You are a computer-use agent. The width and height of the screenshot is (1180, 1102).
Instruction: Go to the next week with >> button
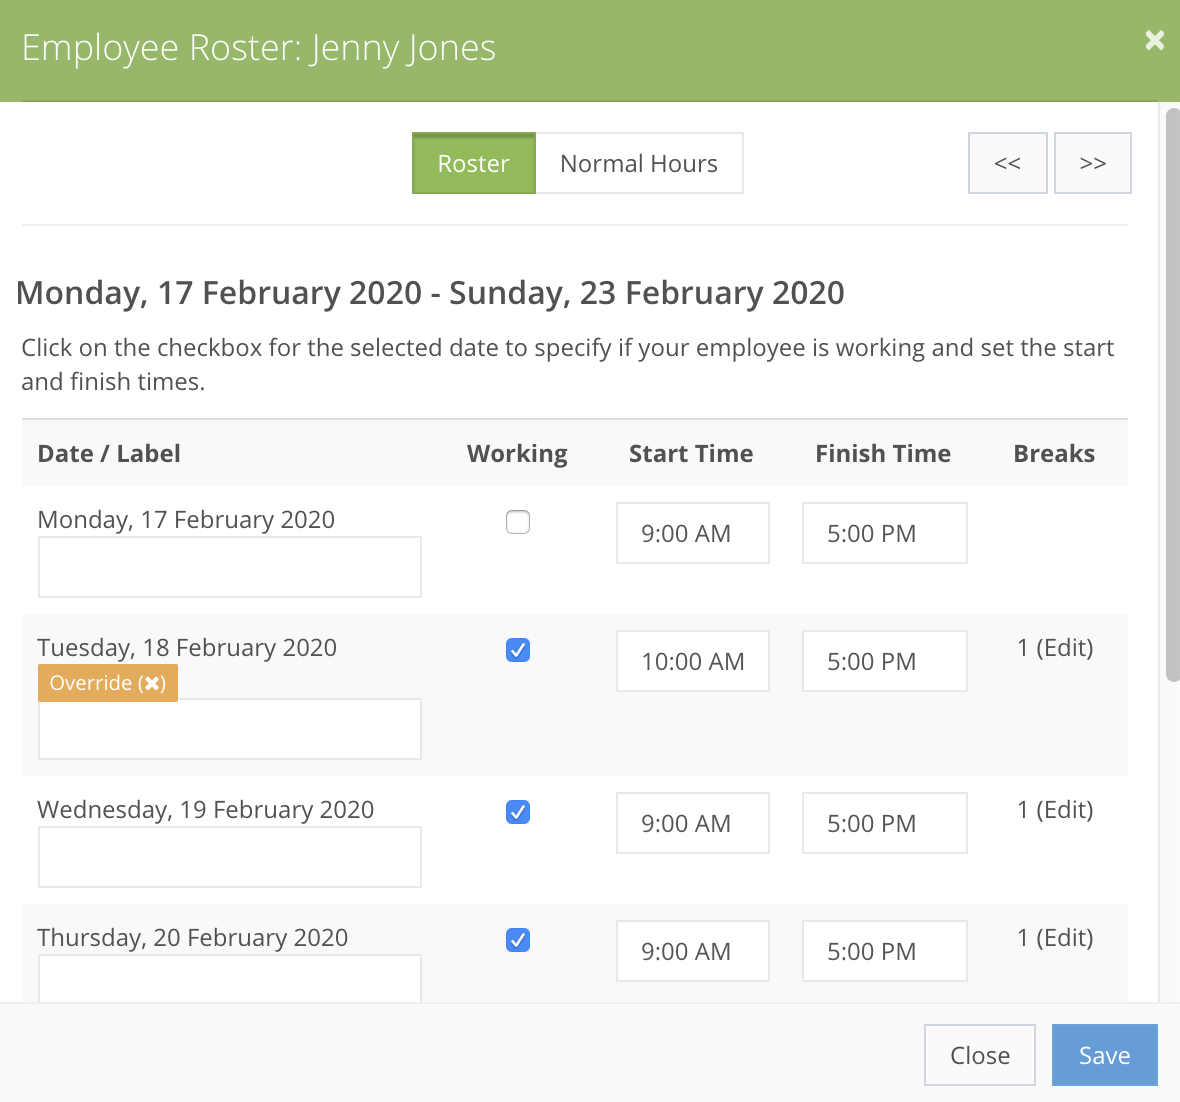pos(1092,163)
